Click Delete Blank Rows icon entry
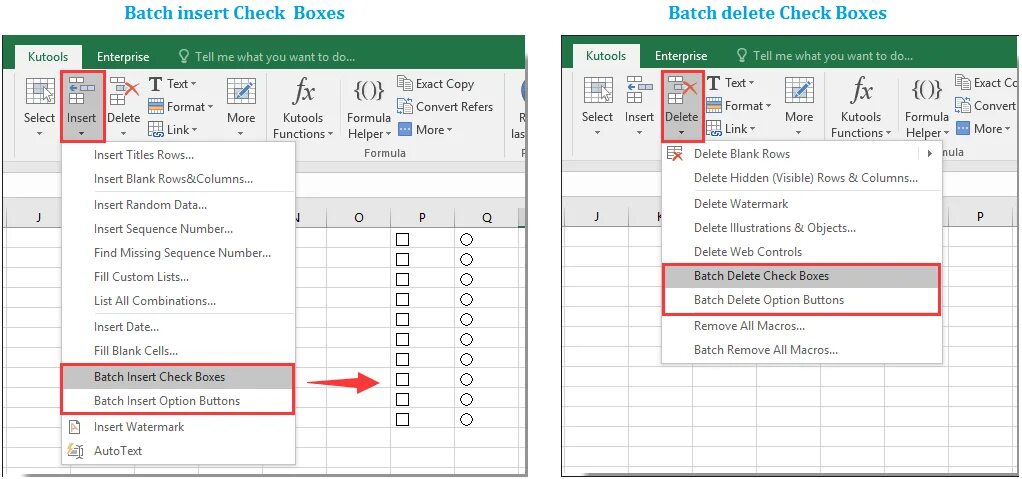1022x479 pixels. tap(675, 154)
